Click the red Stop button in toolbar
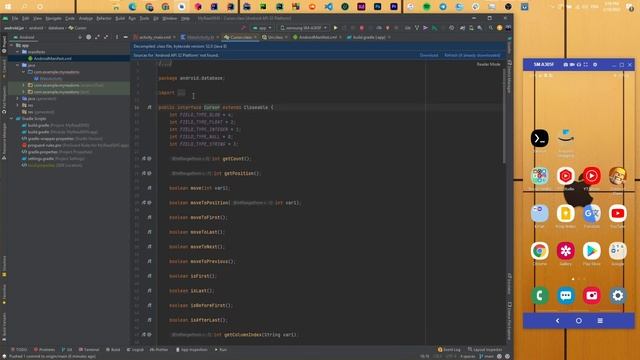Image resolution: width=640 pixels, height=360 pixels. coord(362,28)
